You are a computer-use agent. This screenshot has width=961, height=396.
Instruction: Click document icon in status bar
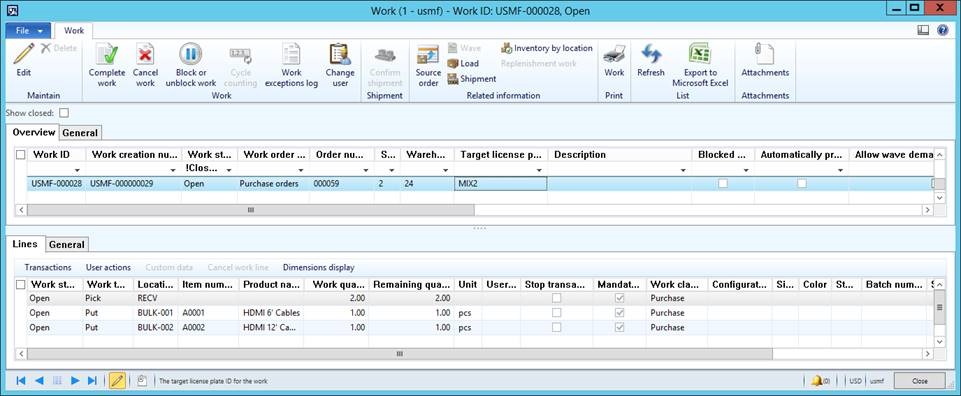[142, 381]
